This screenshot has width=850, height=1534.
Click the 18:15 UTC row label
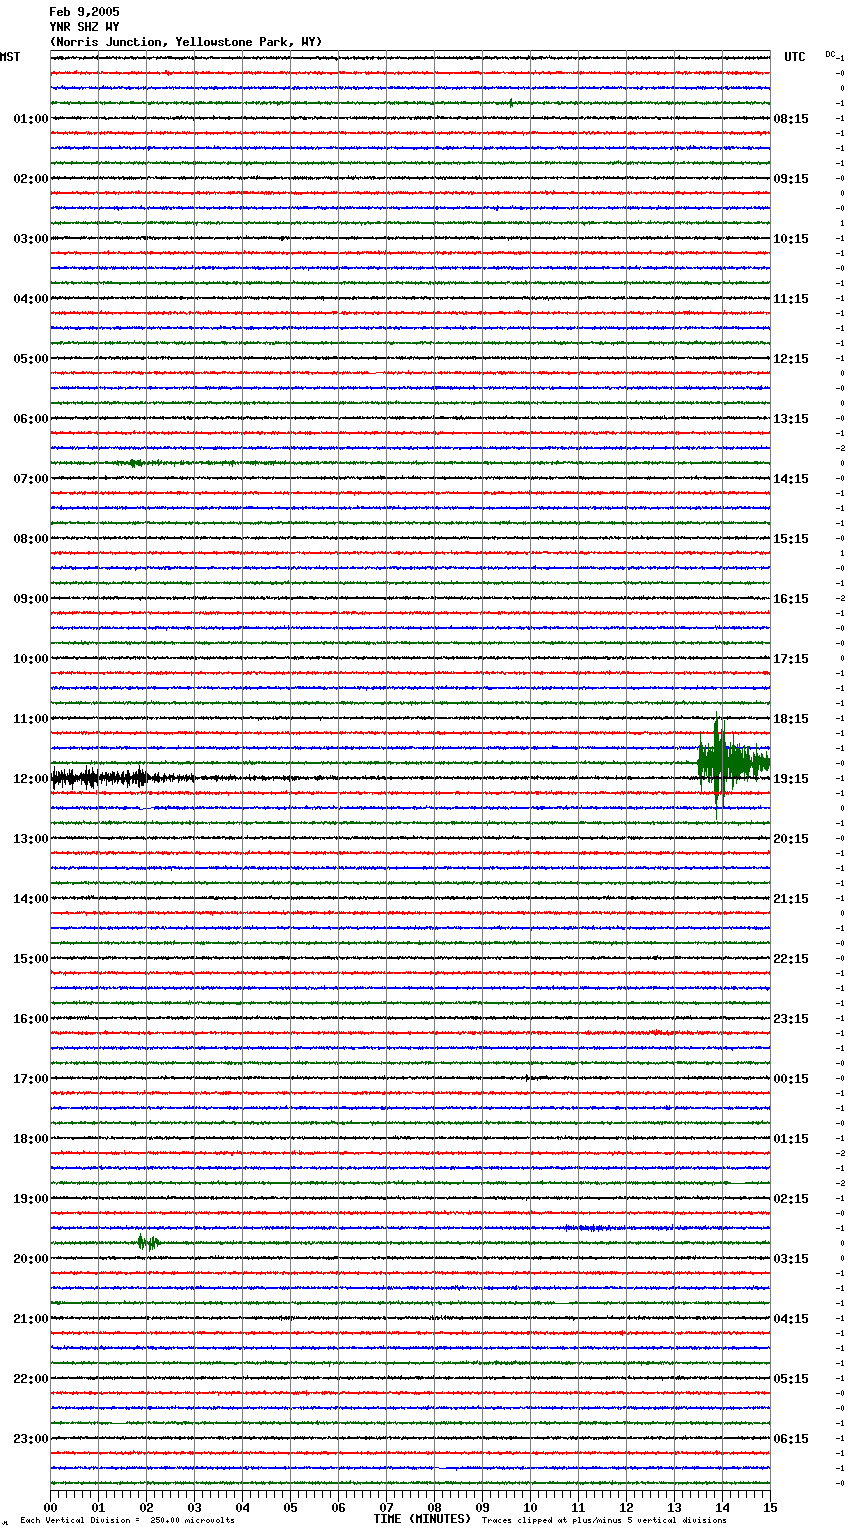pyautogui.click(x=791, y=719)
